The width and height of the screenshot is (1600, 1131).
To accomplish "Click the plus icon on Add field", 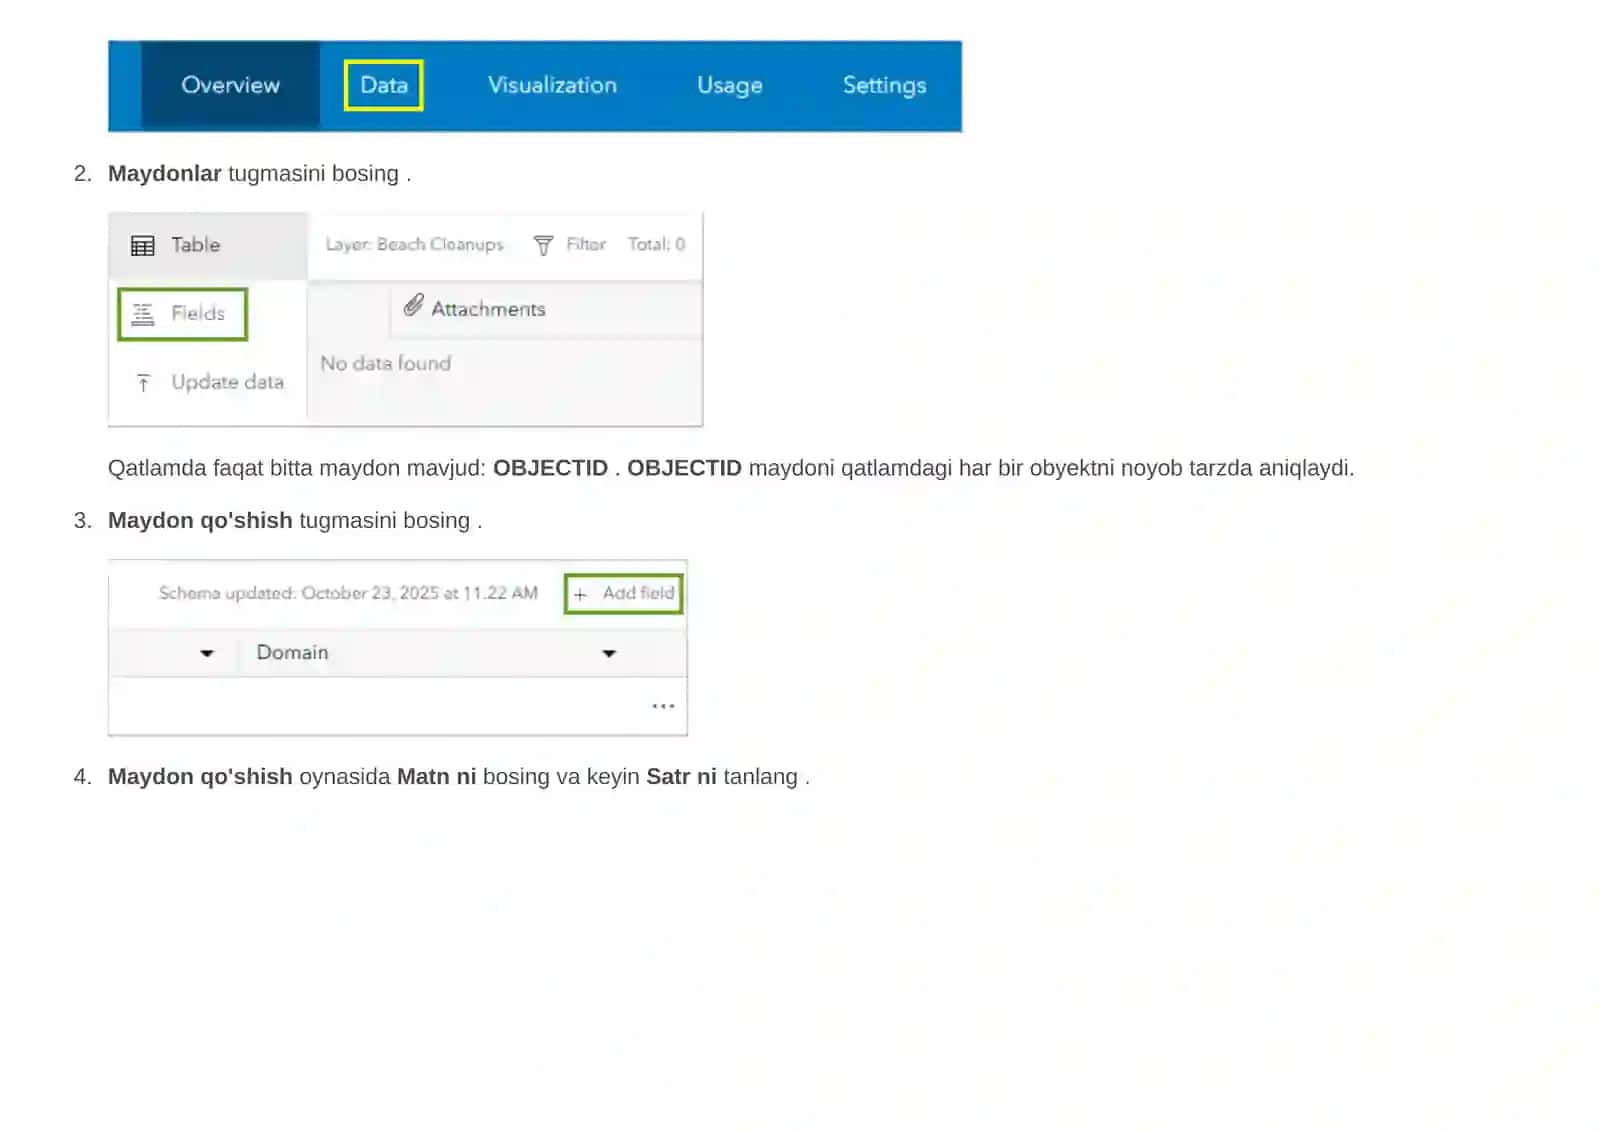I will pos(580,594).
